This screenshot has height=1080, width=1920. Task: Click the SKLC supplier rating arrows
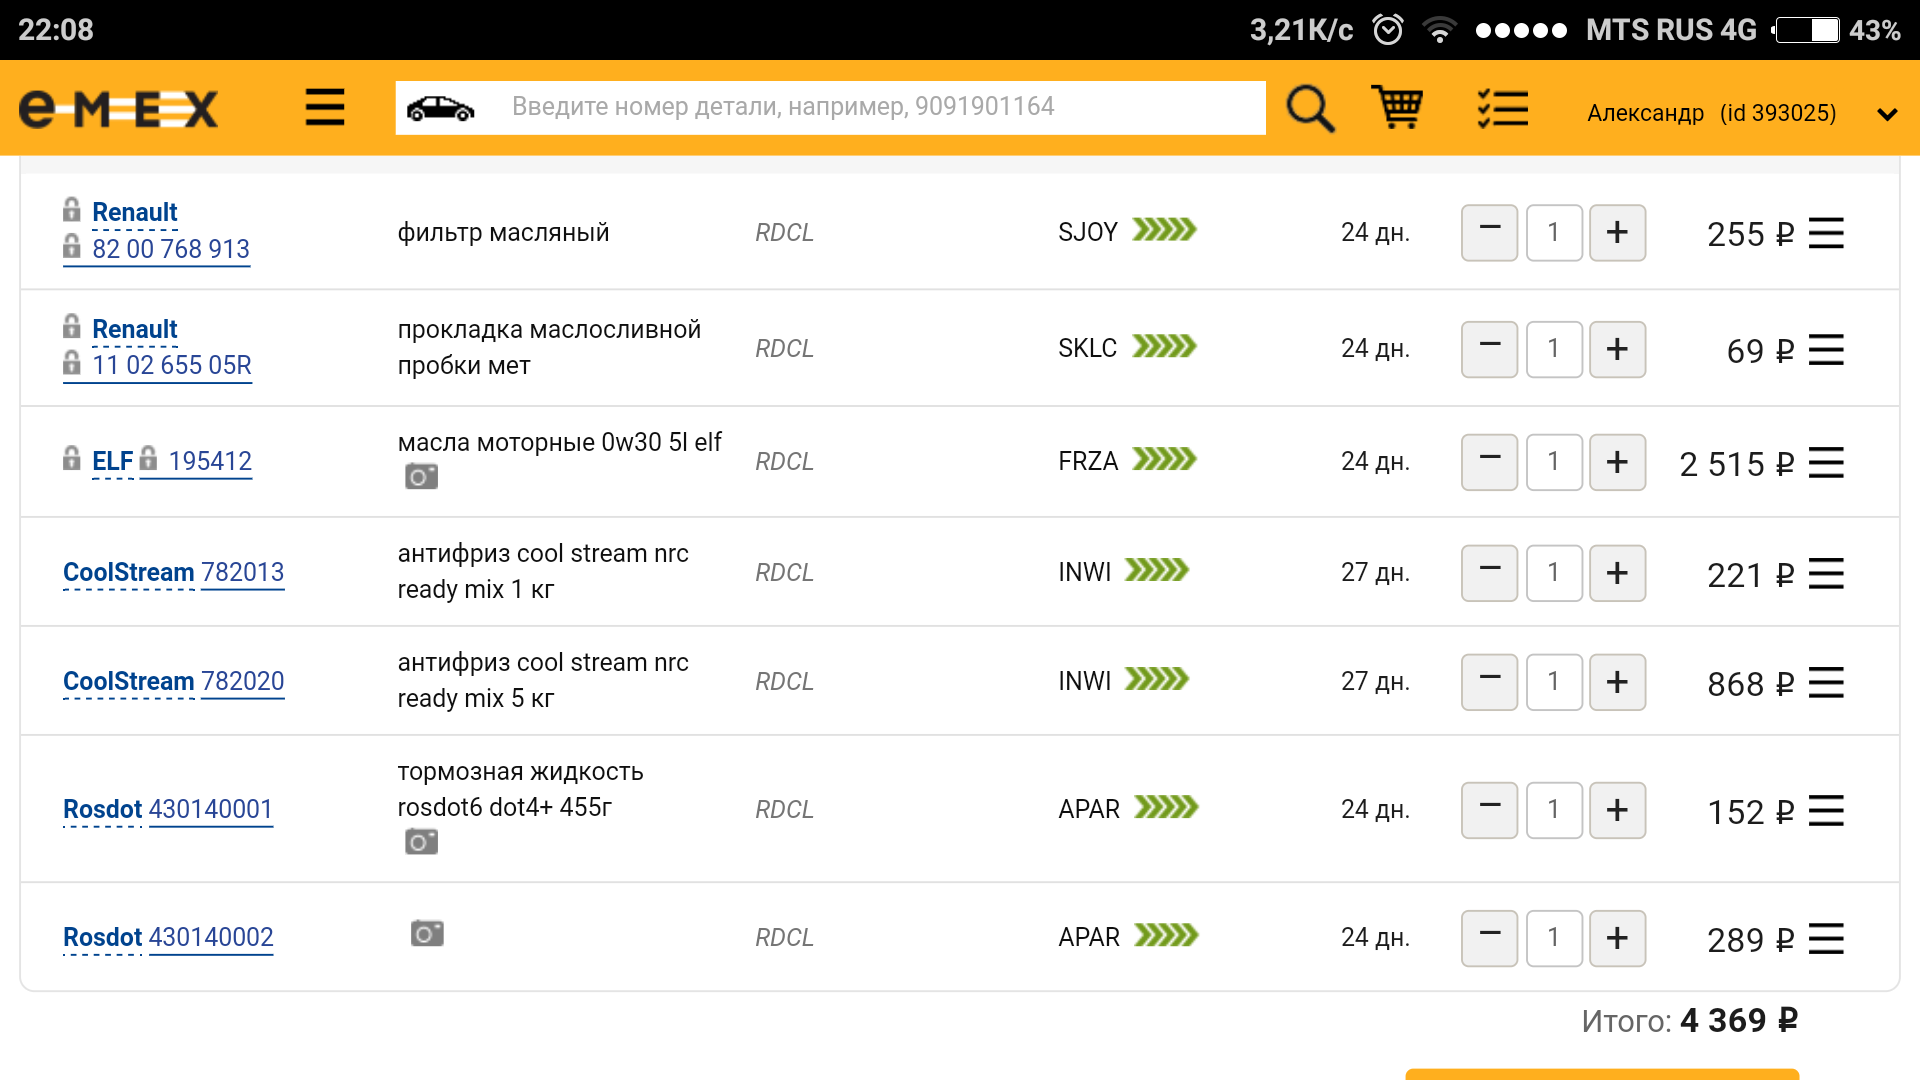click(x=1164, y=346)
